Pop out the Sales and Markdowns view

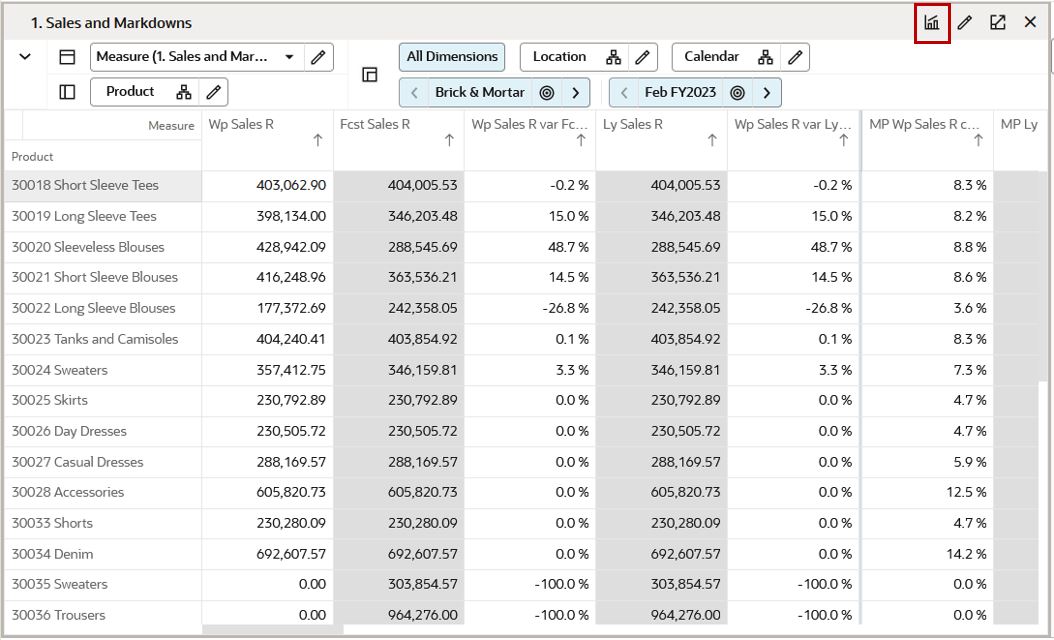click(998, 23)
